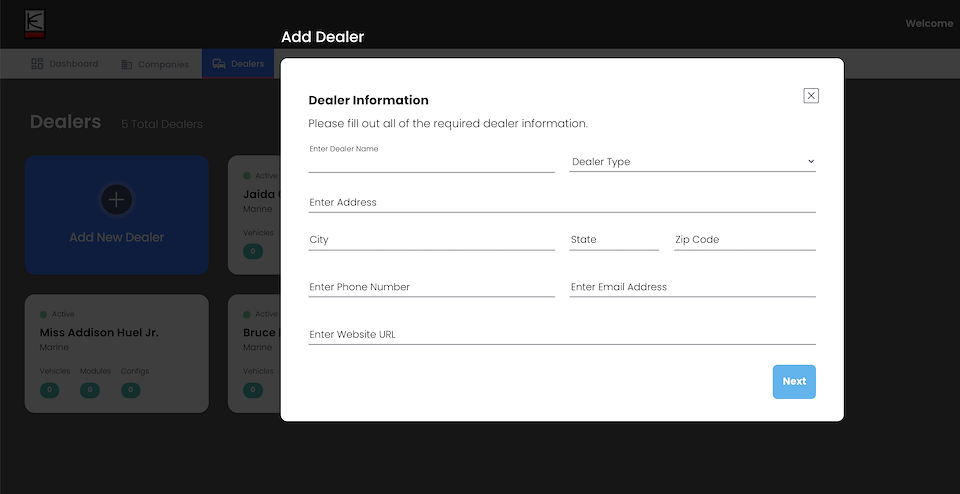This screenshot has width=960, height=494.
Task: Click Modules count badge on Addison Huel card
Action: click(x=90, y=389)
